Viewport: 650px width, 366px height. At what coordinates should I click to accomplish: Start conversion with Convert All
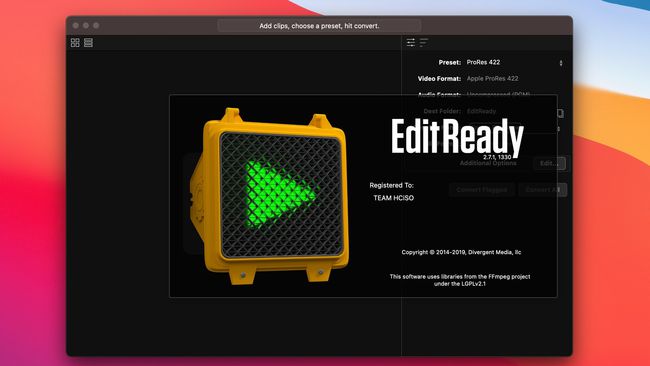tap(543, 190)
